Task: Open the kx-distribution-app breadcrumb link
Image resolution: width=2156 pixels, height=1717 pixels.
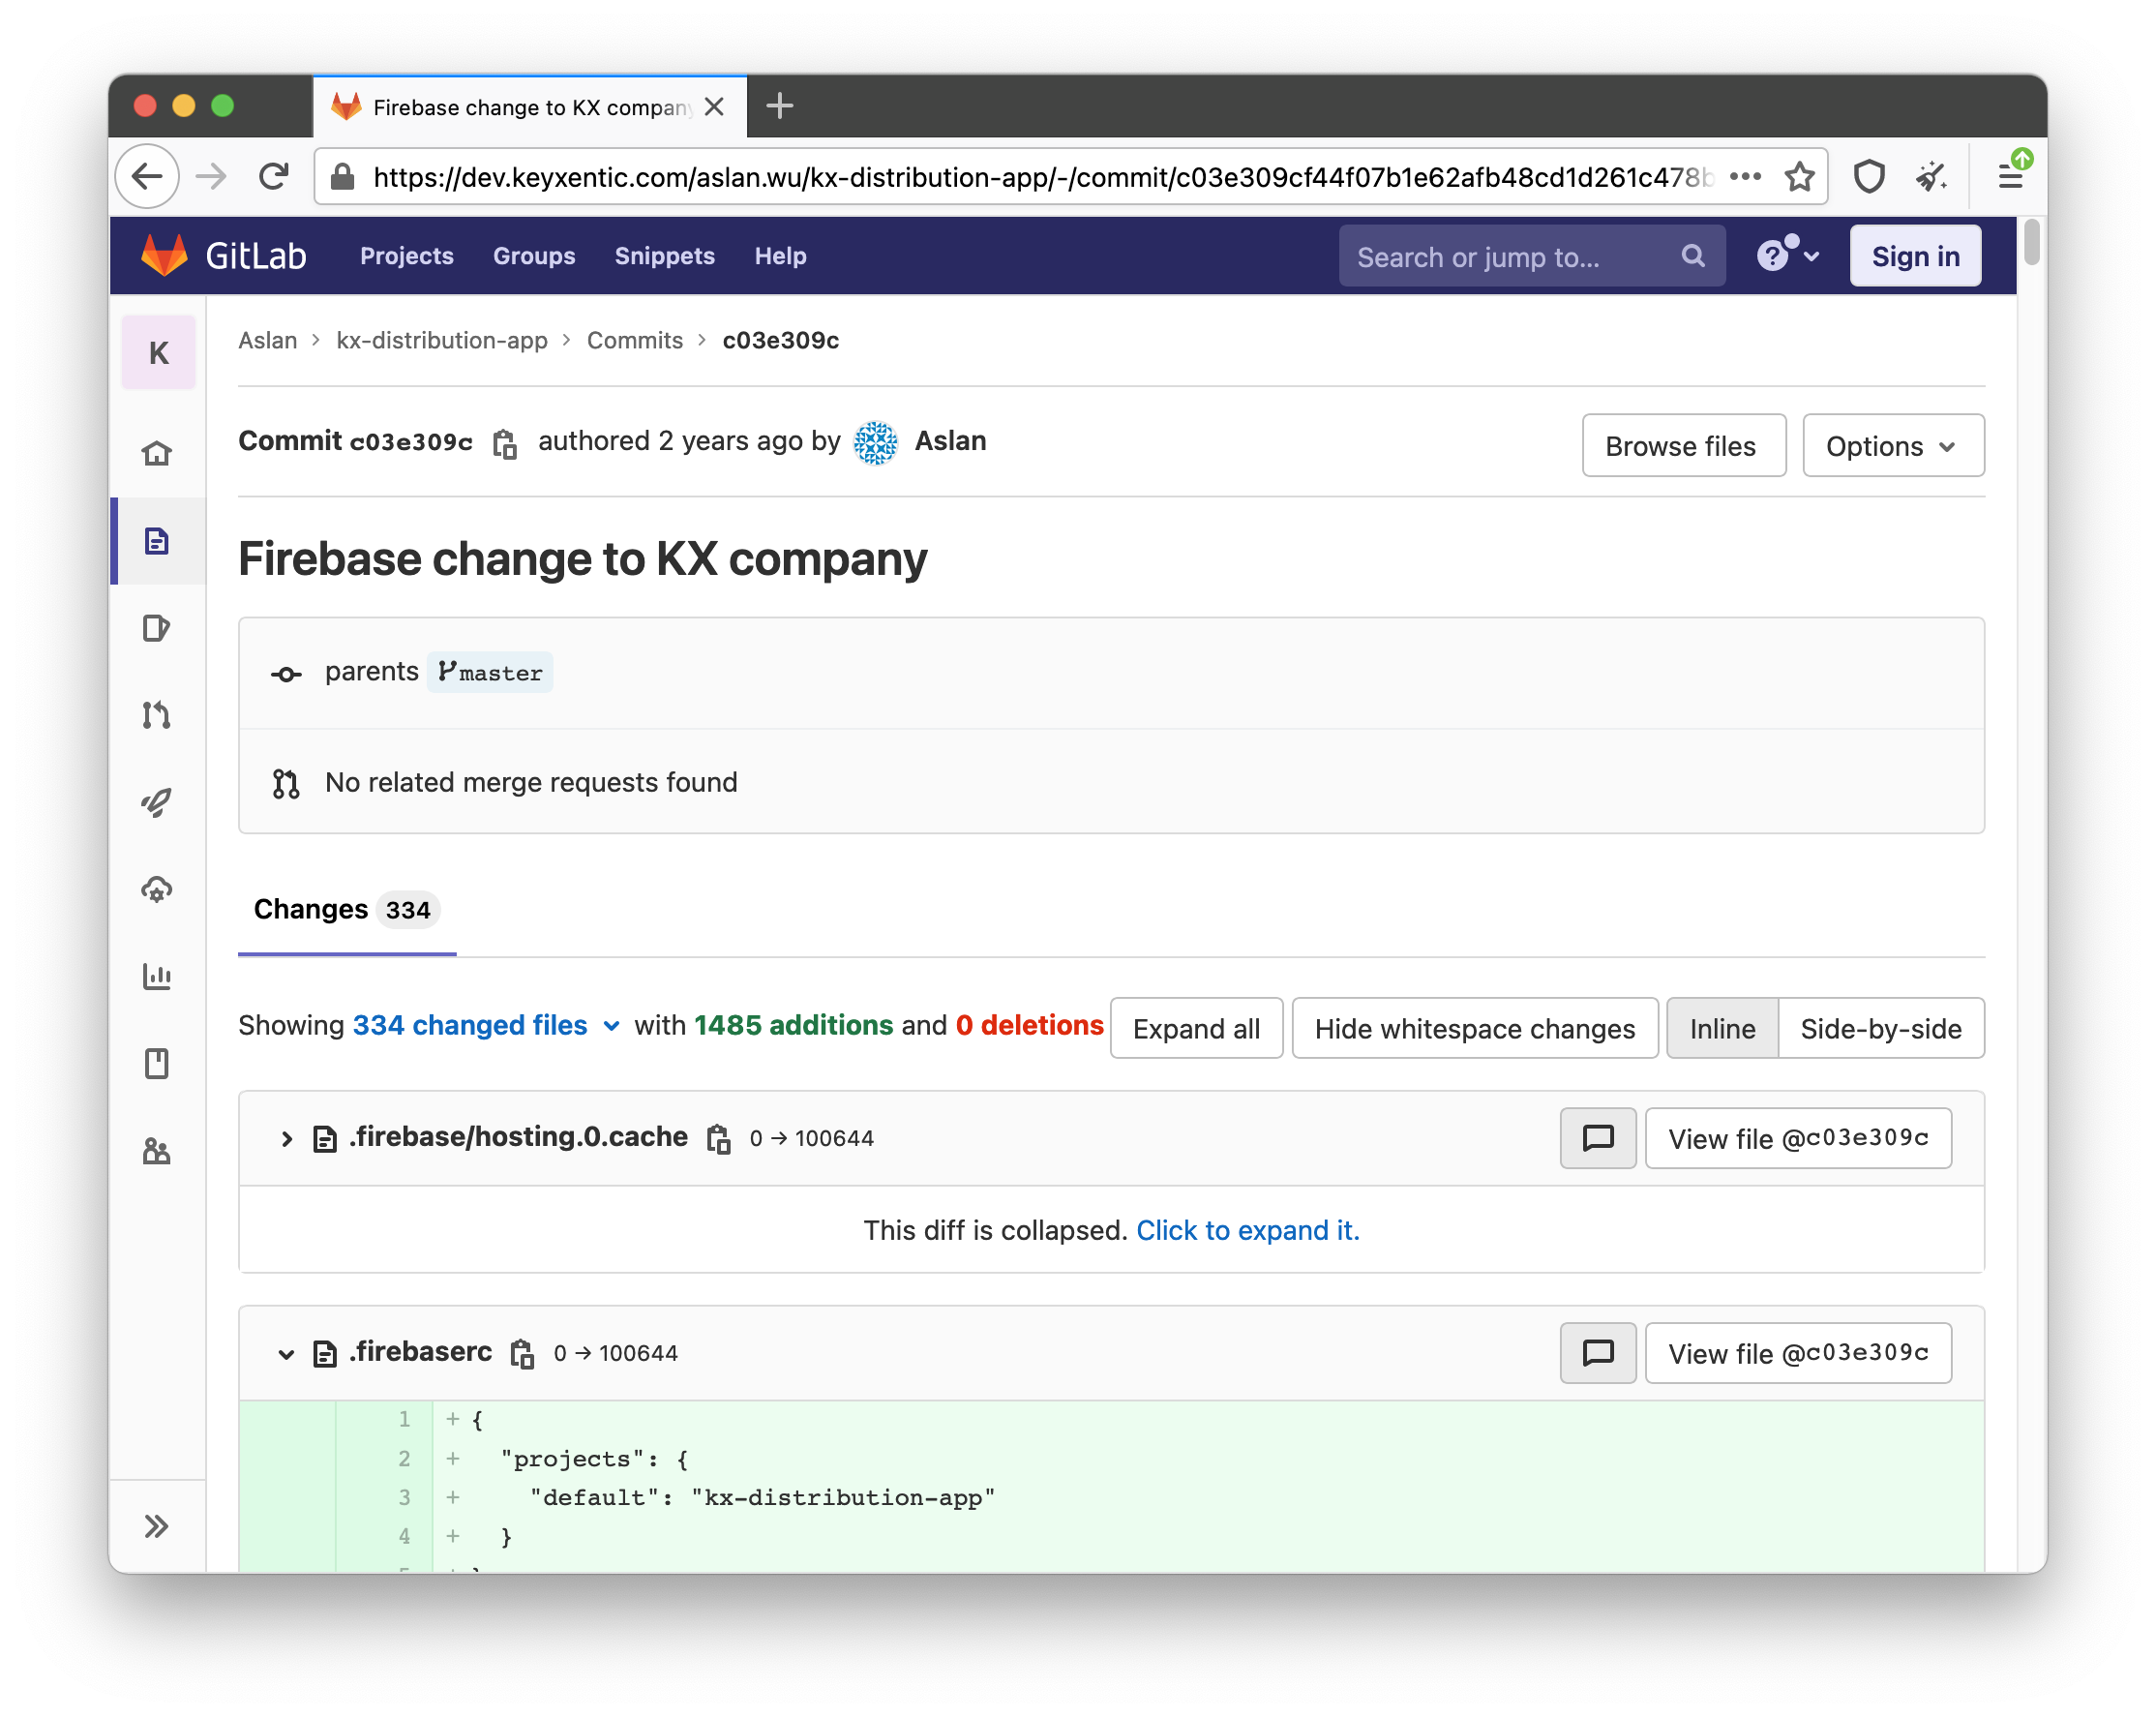Action: (x=442, y=340)
